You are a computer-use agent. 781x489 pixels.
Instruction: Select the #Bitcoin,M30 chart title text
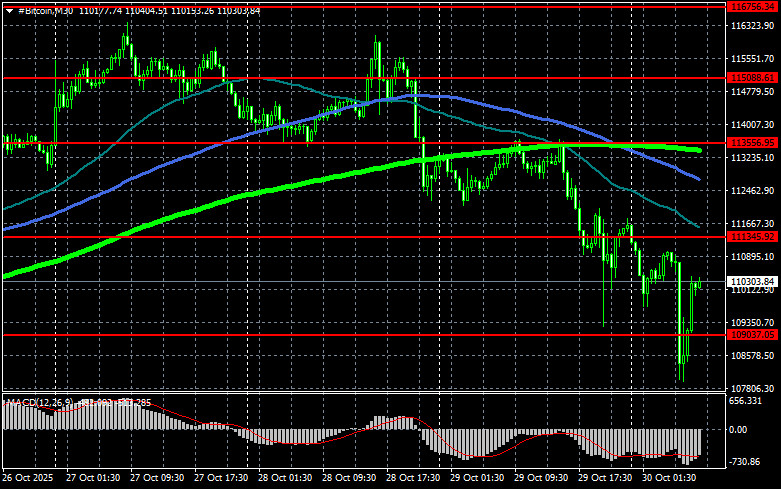(45, 11)
